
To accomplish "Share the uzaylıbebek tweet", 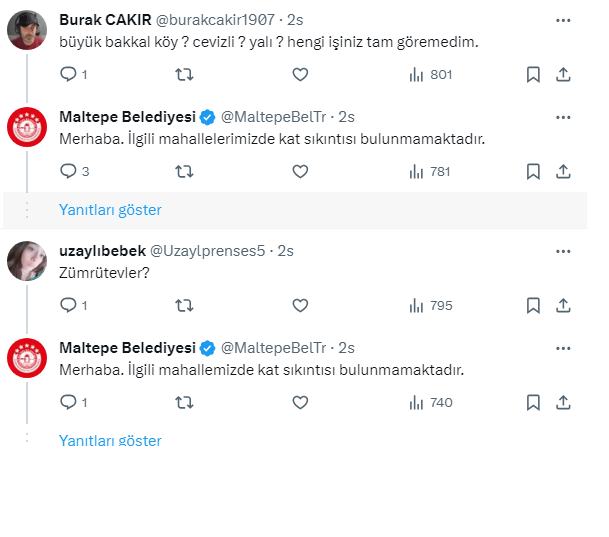I will pos(563,305).
